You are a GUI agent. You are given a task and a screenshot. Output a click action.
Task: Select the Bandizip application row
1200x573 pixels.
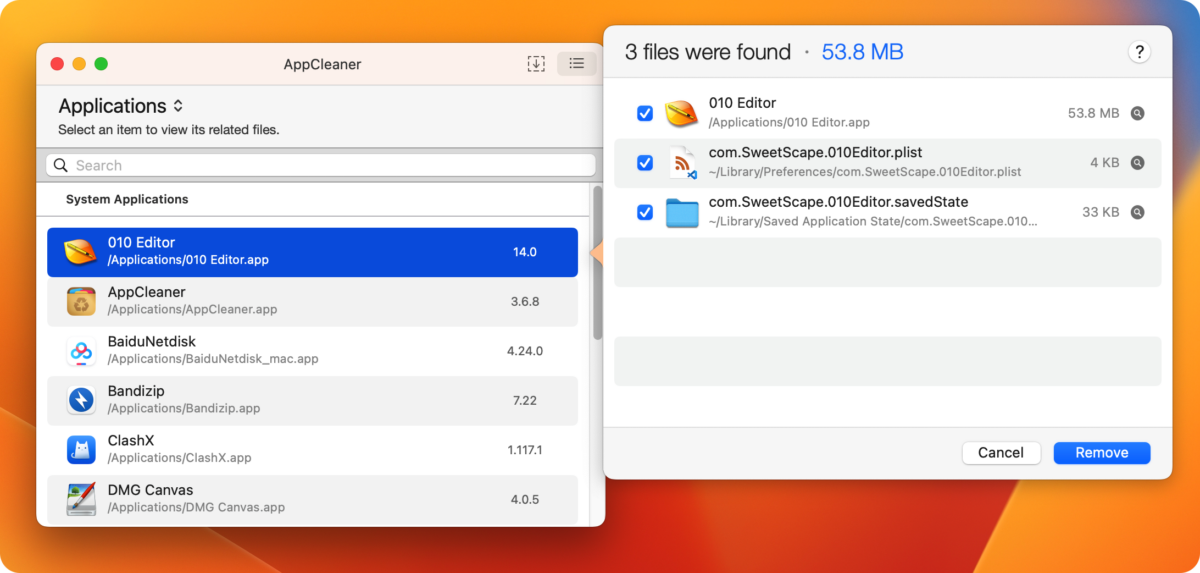click(312, 400)
